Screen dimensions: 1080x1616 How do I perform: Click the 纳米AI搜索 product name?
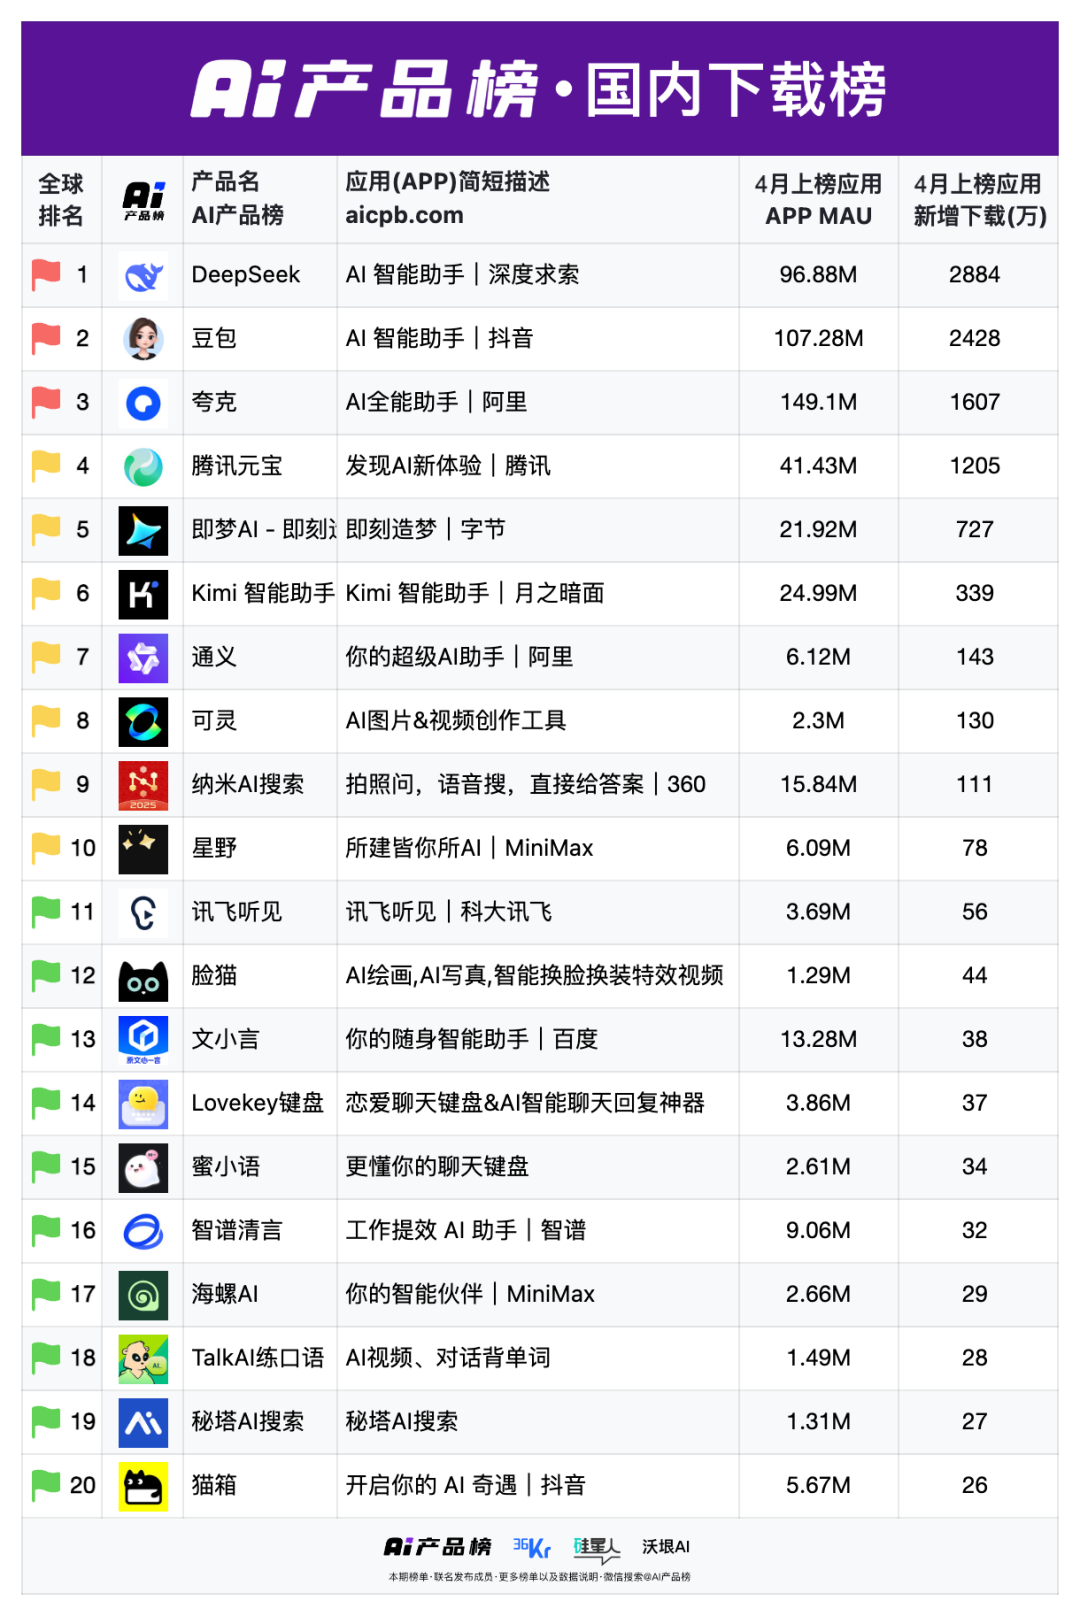248,785
